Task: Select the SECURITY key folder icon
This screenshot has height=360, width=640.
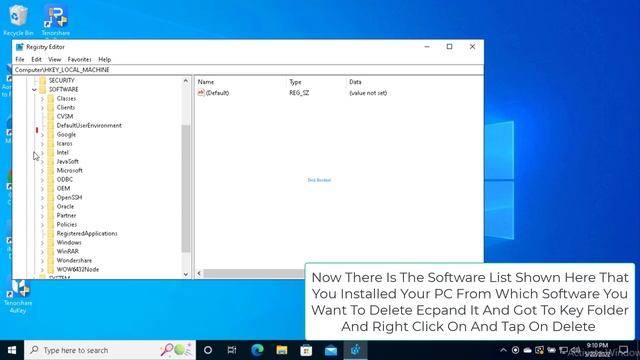Action: pyautogui.click(x=42, y=80)
